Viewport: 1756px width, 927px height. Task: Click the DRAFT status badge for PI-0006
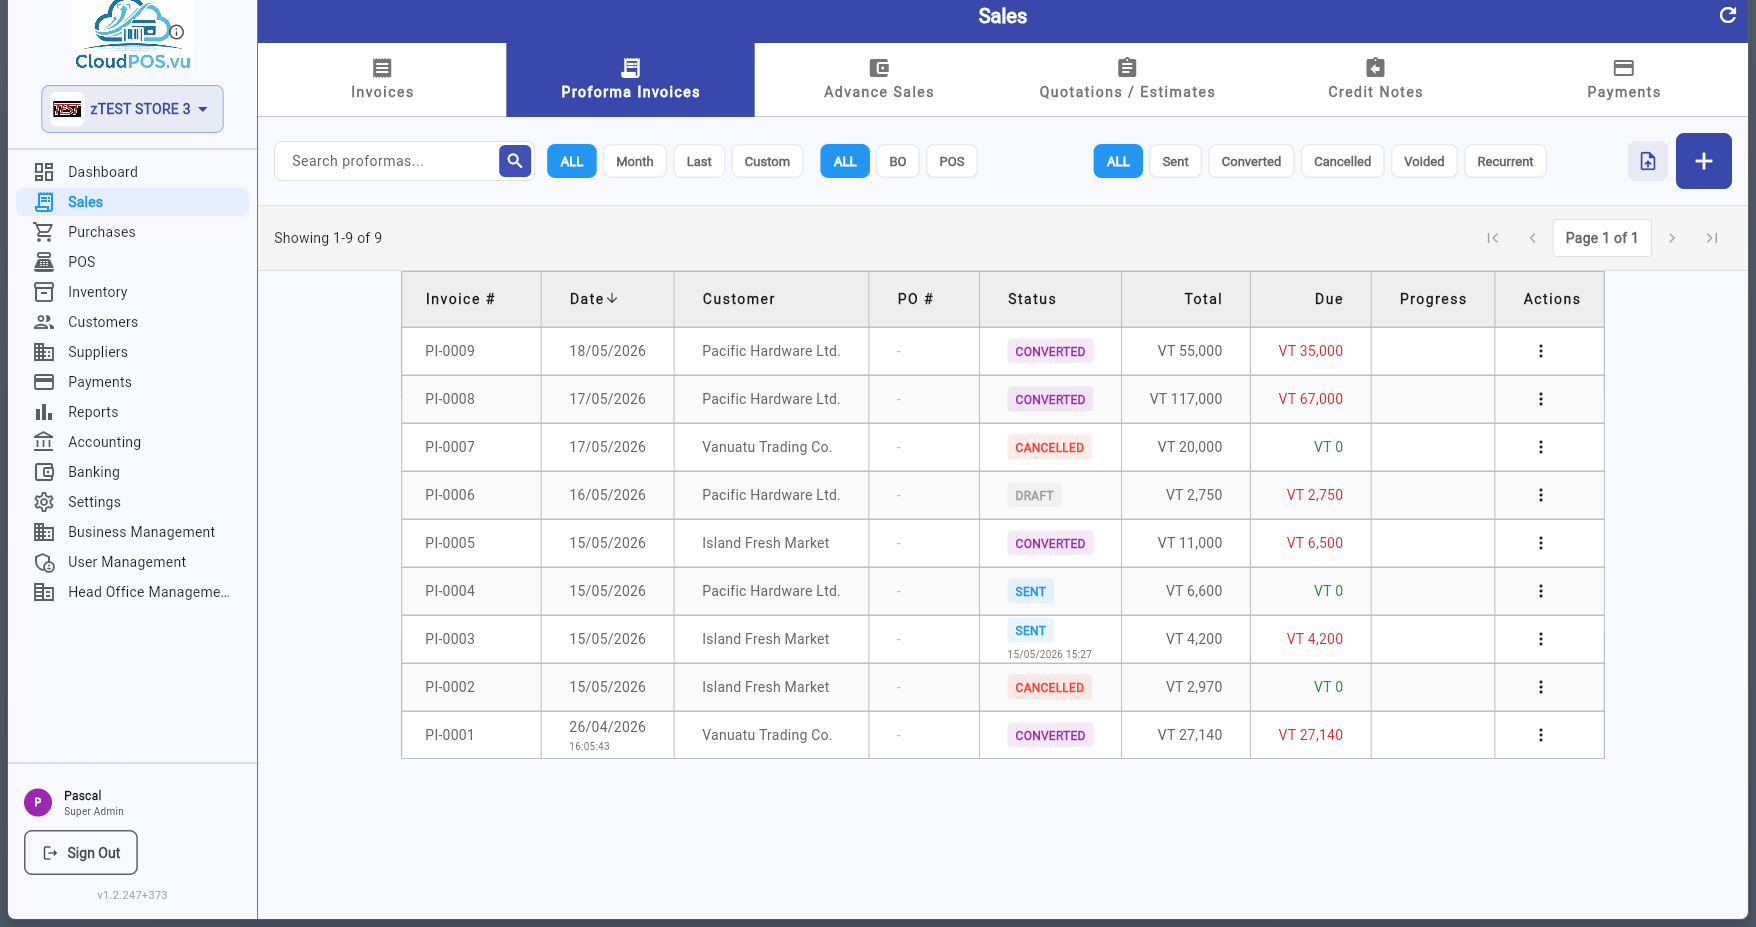[x=1034, y=495]
